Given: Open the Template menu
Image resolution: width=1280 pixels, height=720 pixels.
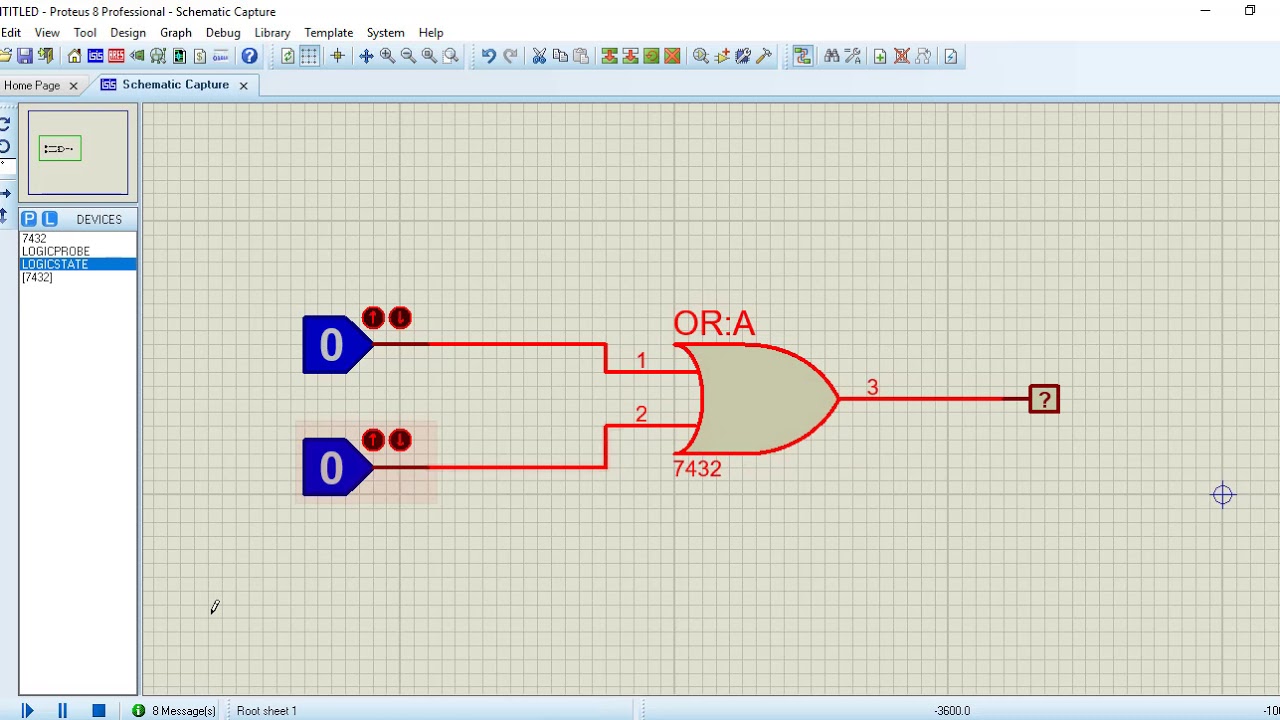Looking at the screenshot, I should tap(329, 33).
